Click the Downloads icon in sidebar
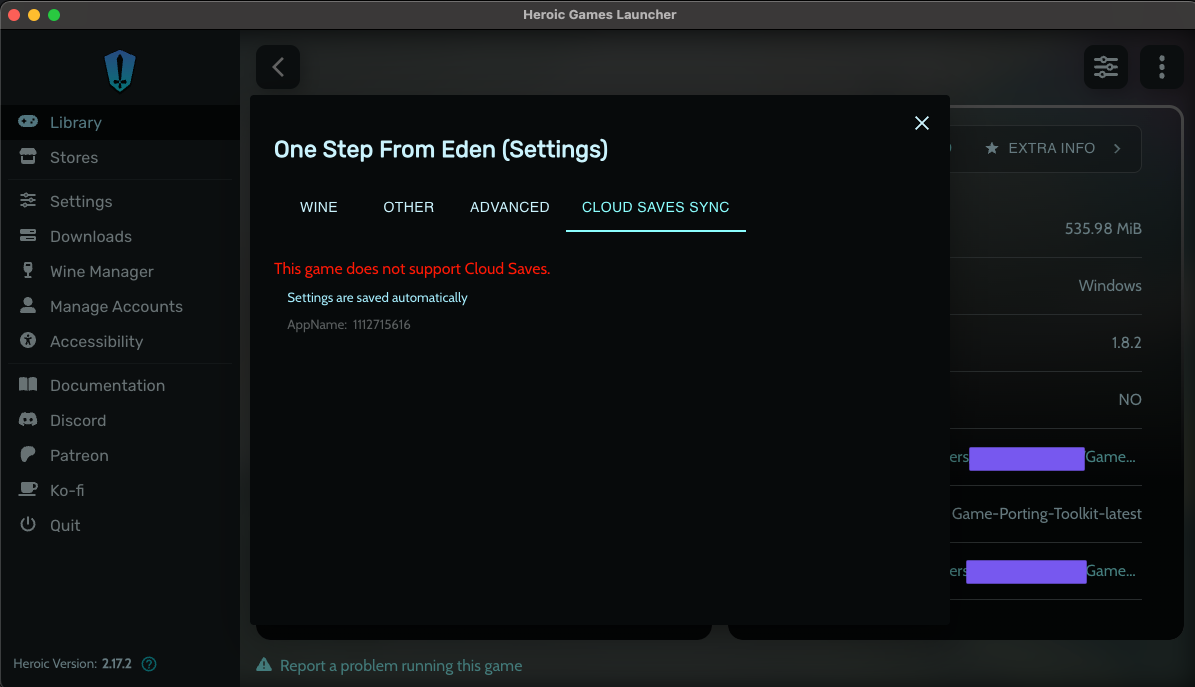The width and height of the screenshot is (1195, 687). (x=28, y=236)
